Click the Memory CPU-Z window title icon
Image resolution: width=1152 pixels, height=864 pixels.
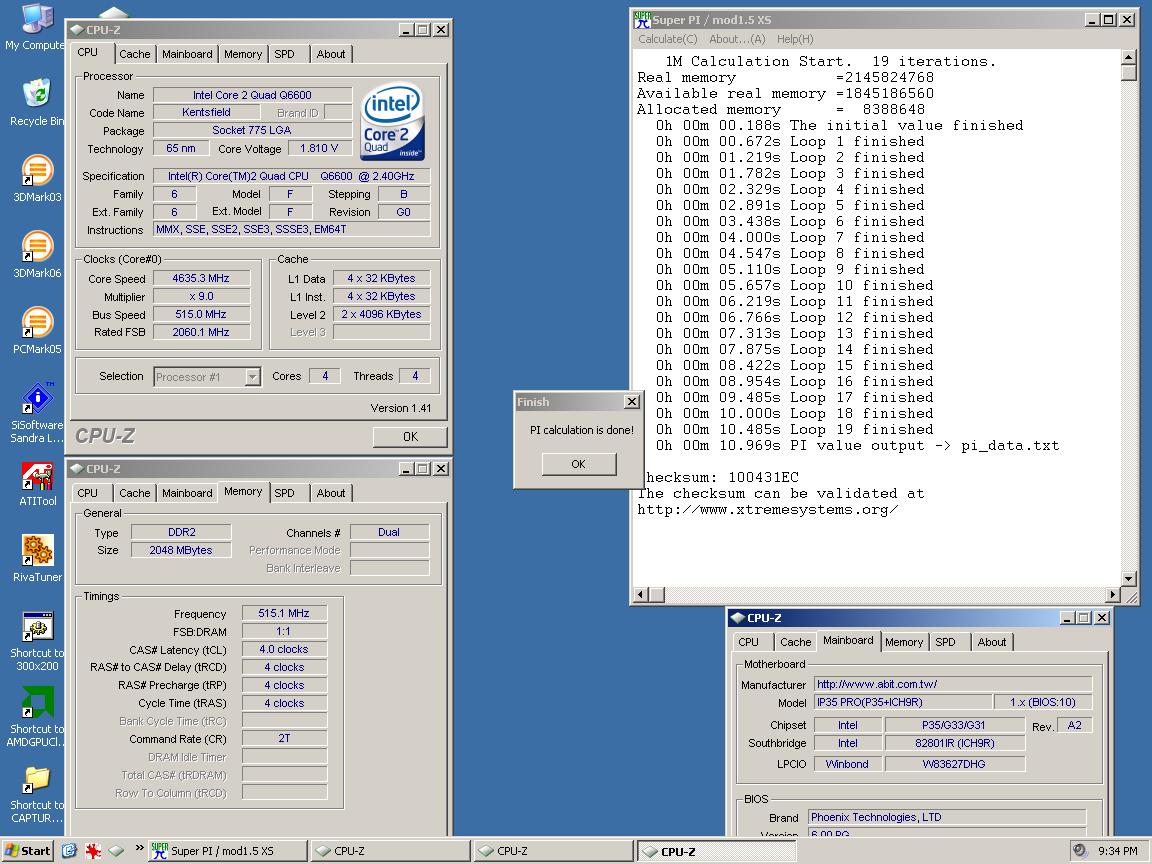(76, 469)
